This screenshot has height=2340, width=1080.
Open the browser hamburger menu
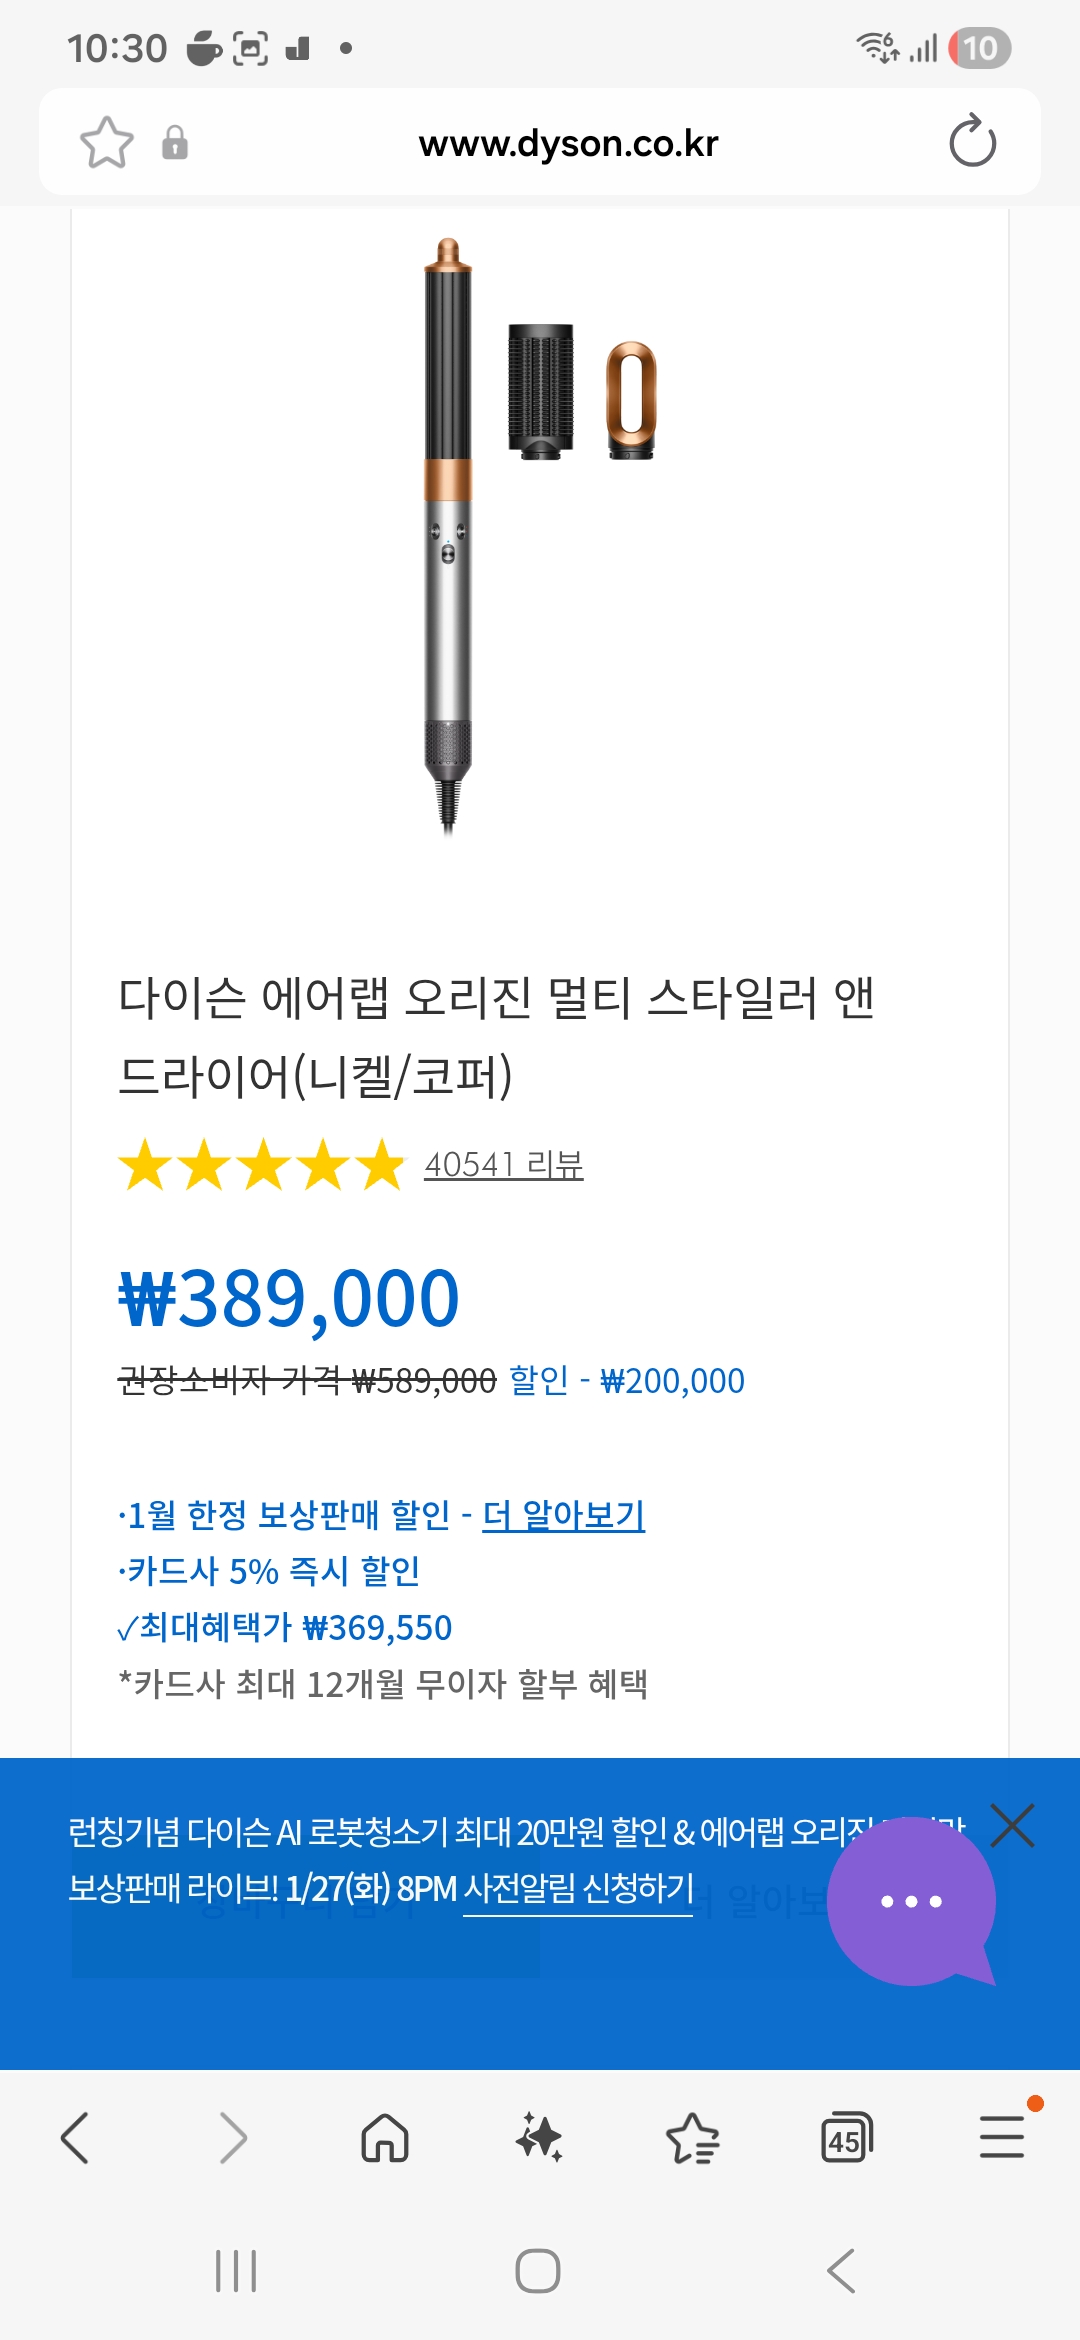(1001, 2138)
